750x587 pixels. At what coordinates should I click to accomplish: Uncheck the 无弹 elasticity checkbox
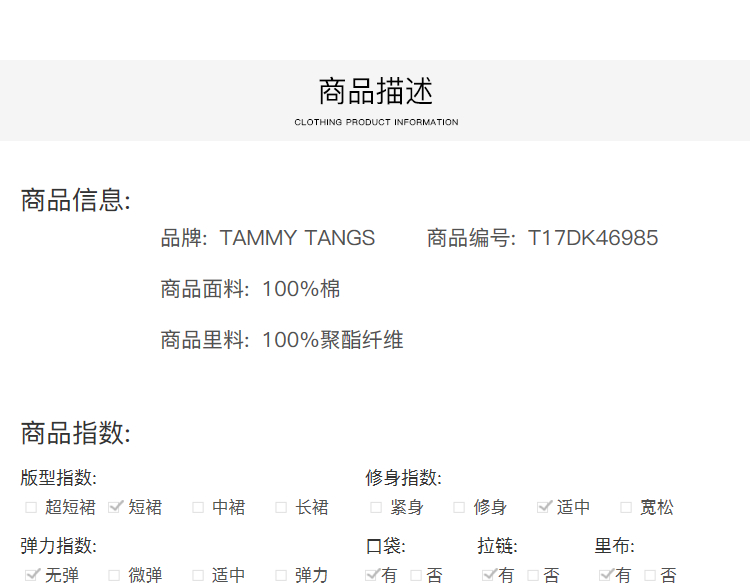click(31, 575)
